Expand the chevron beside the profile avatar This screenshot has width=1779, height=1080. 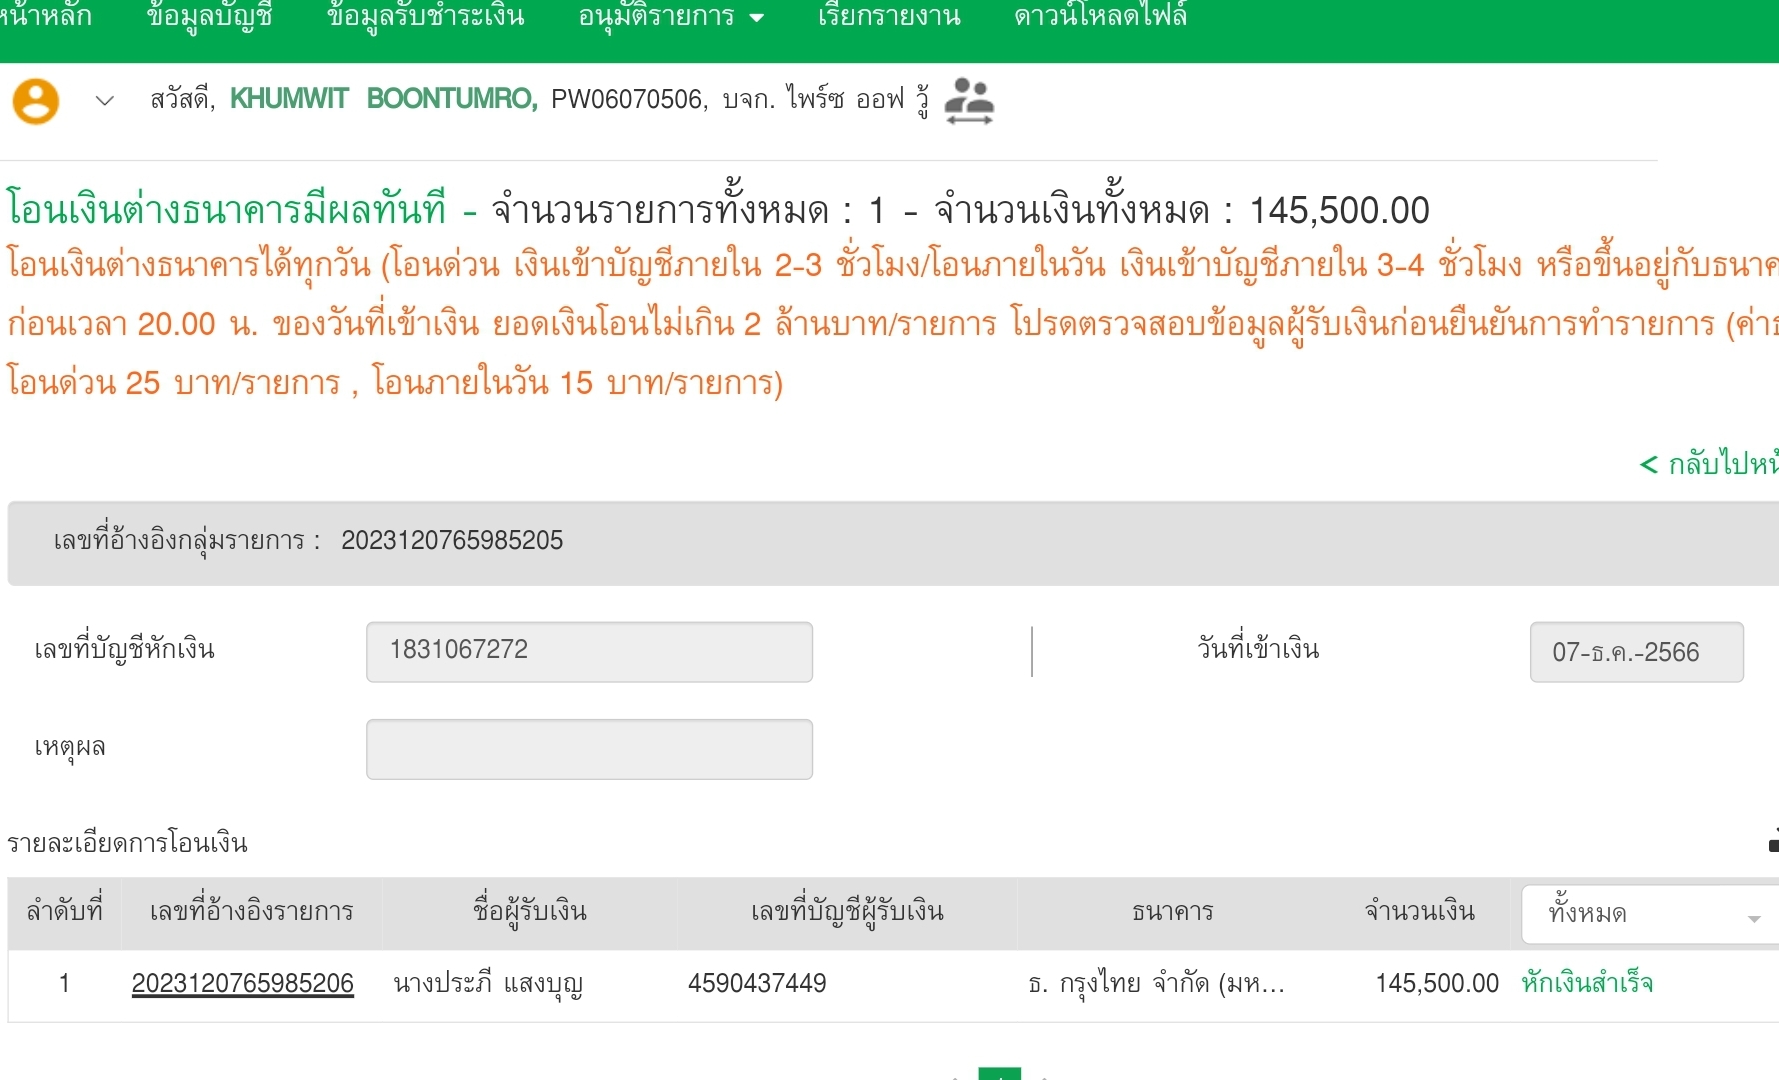pos(104,101)
